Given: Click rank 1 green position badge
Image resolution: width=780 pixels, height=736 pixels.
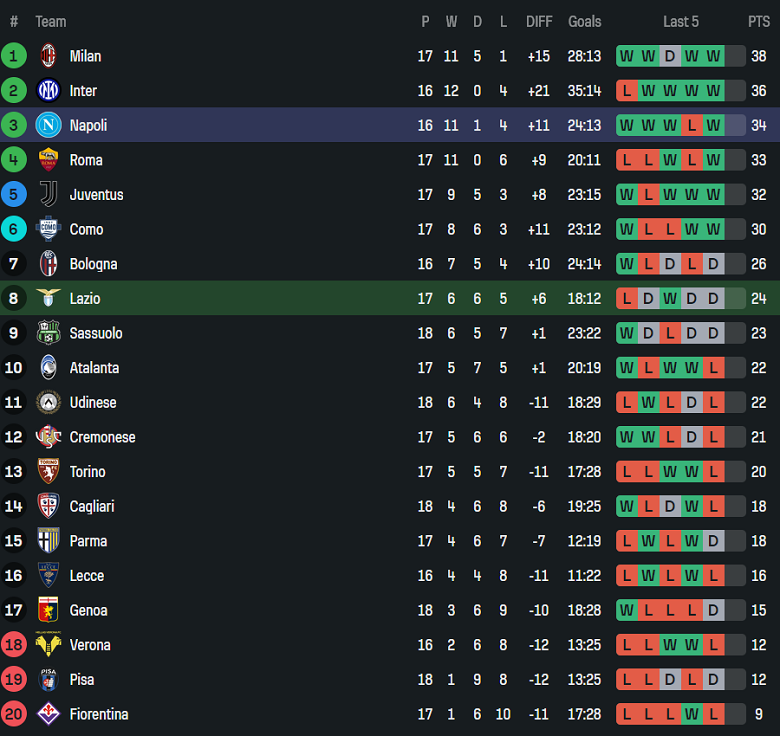Looking at the screenshot, I should [x=14, y=56].
